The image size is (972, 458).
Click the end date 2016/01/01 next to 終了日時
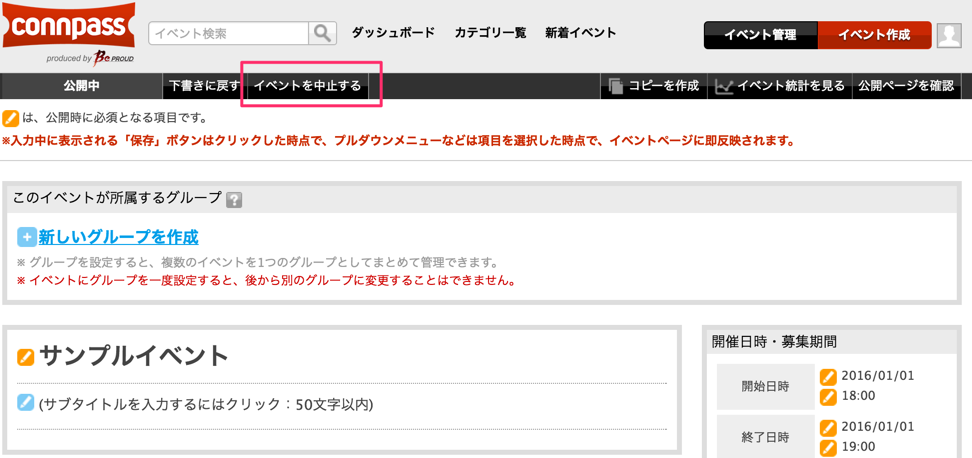[x=877, y=427]
